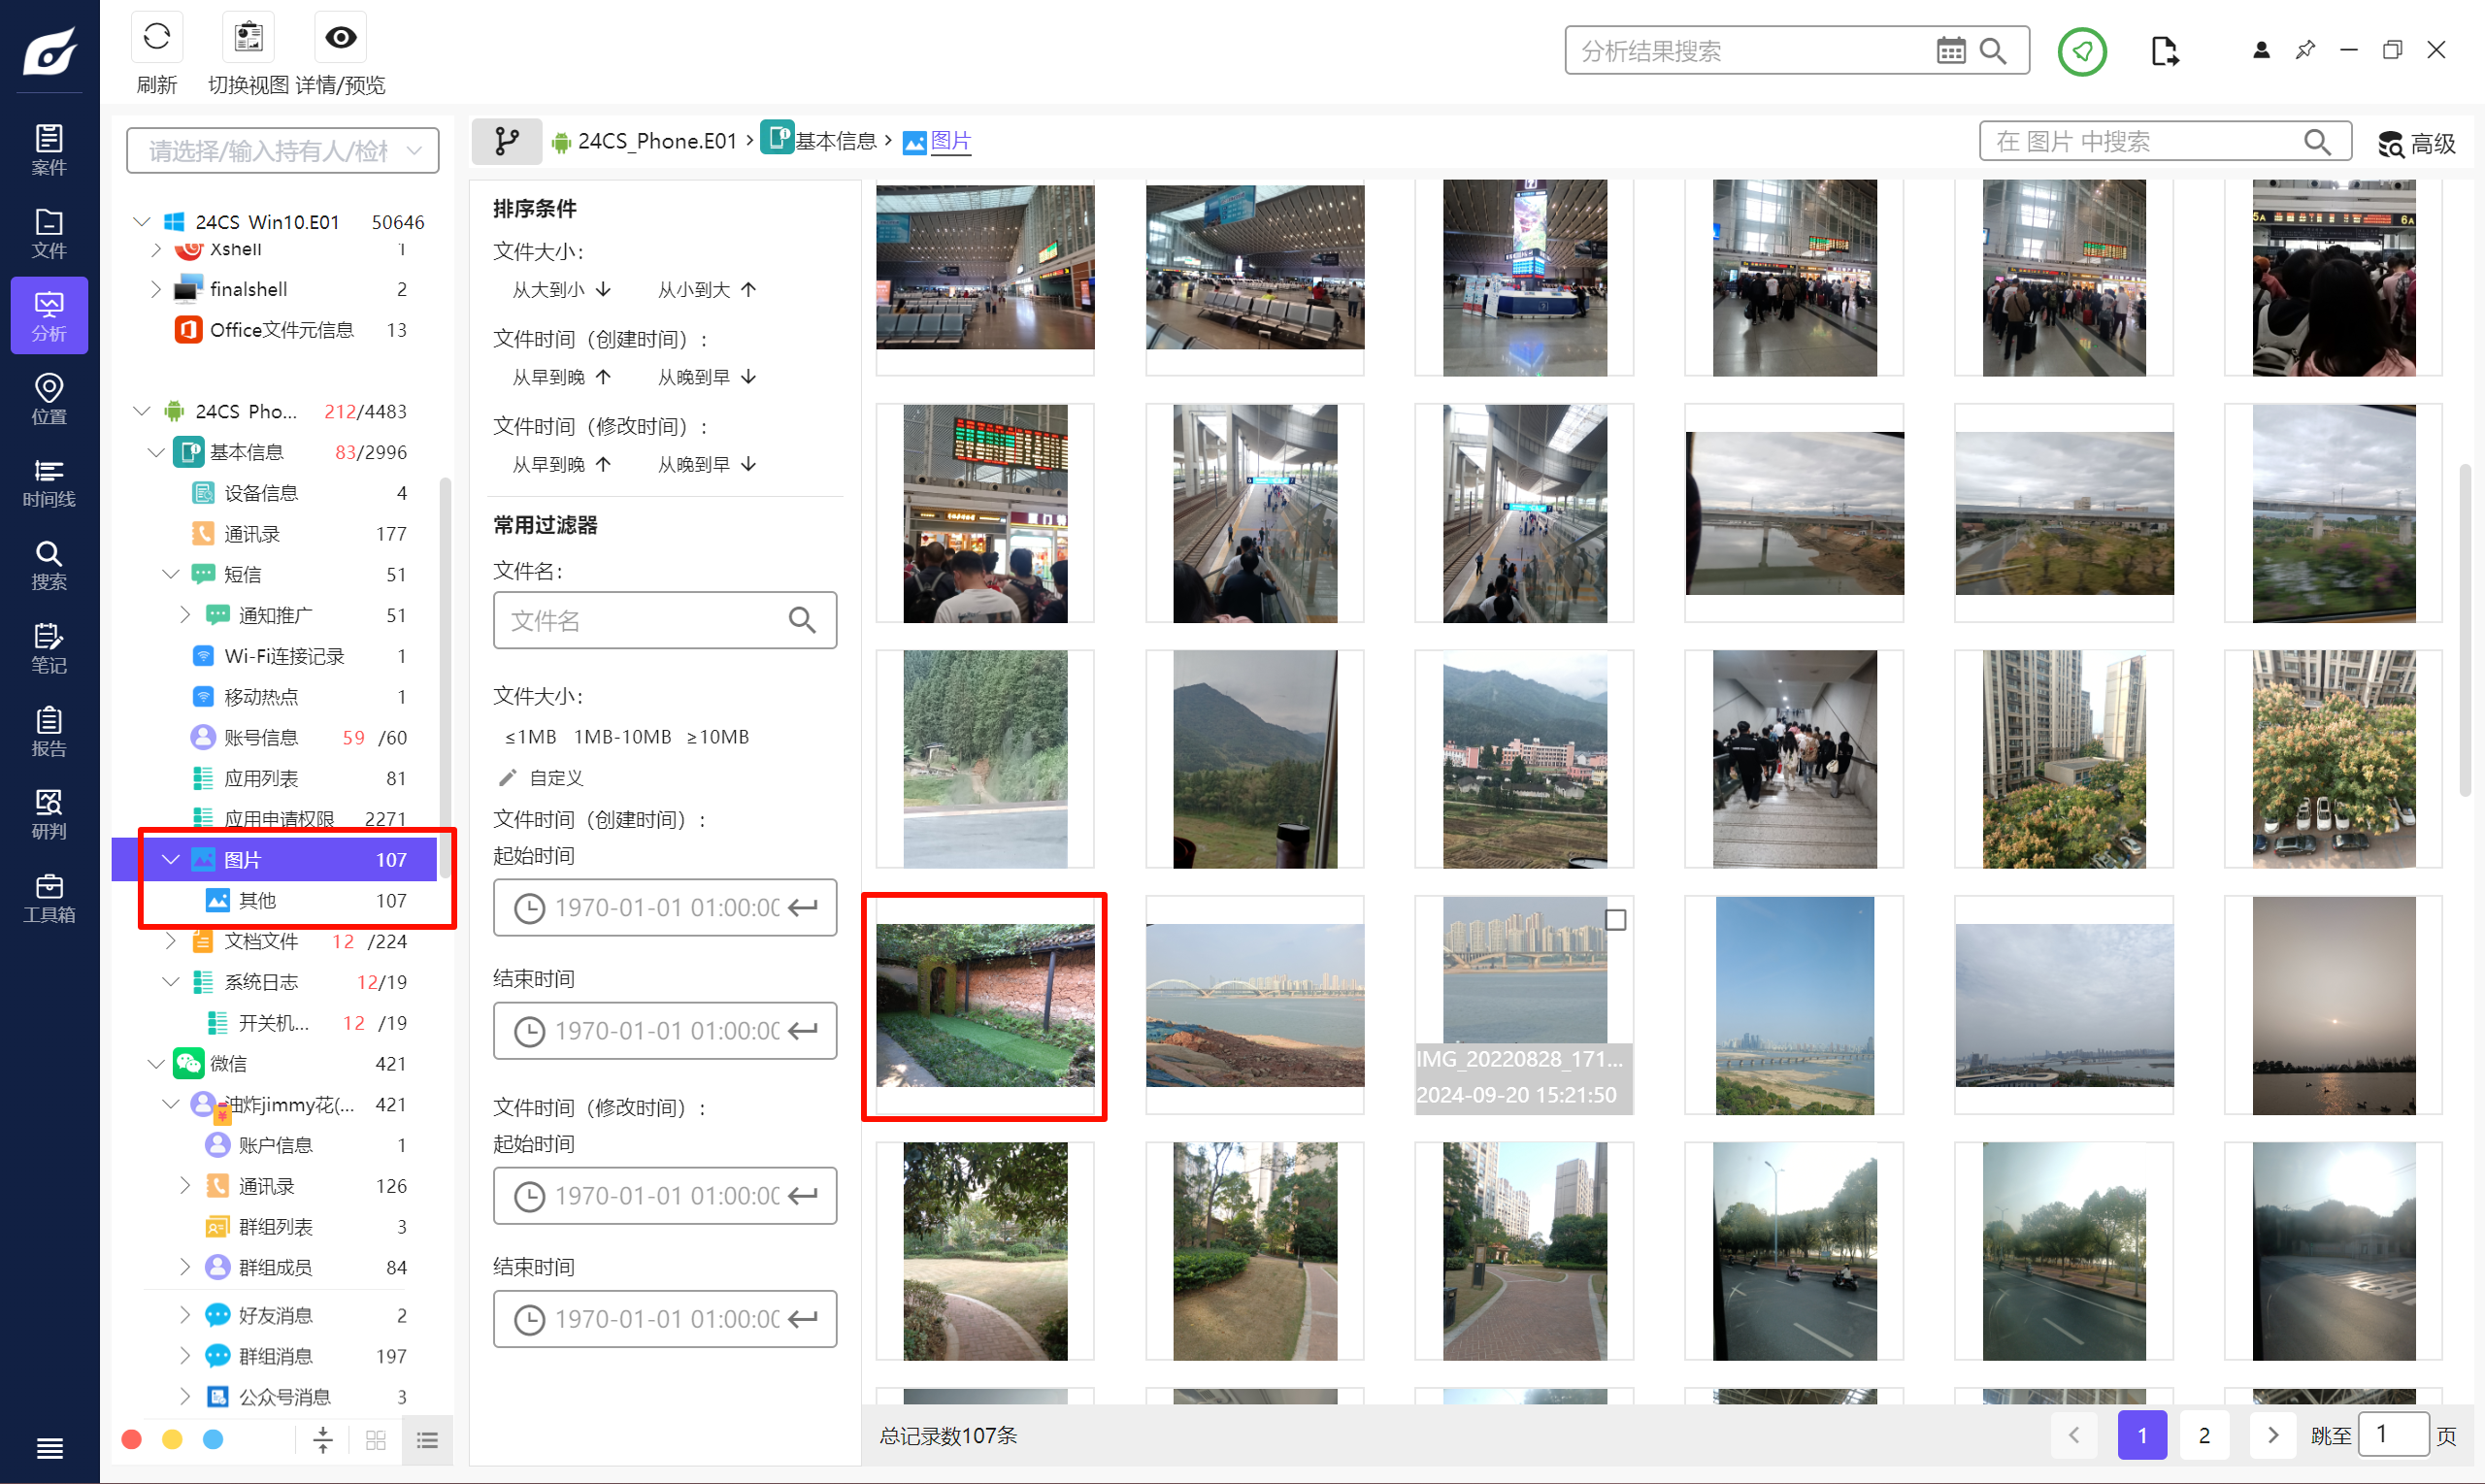Click the red color tag dot
The image size is (2485, 1484).
[x=131, y=1439]
